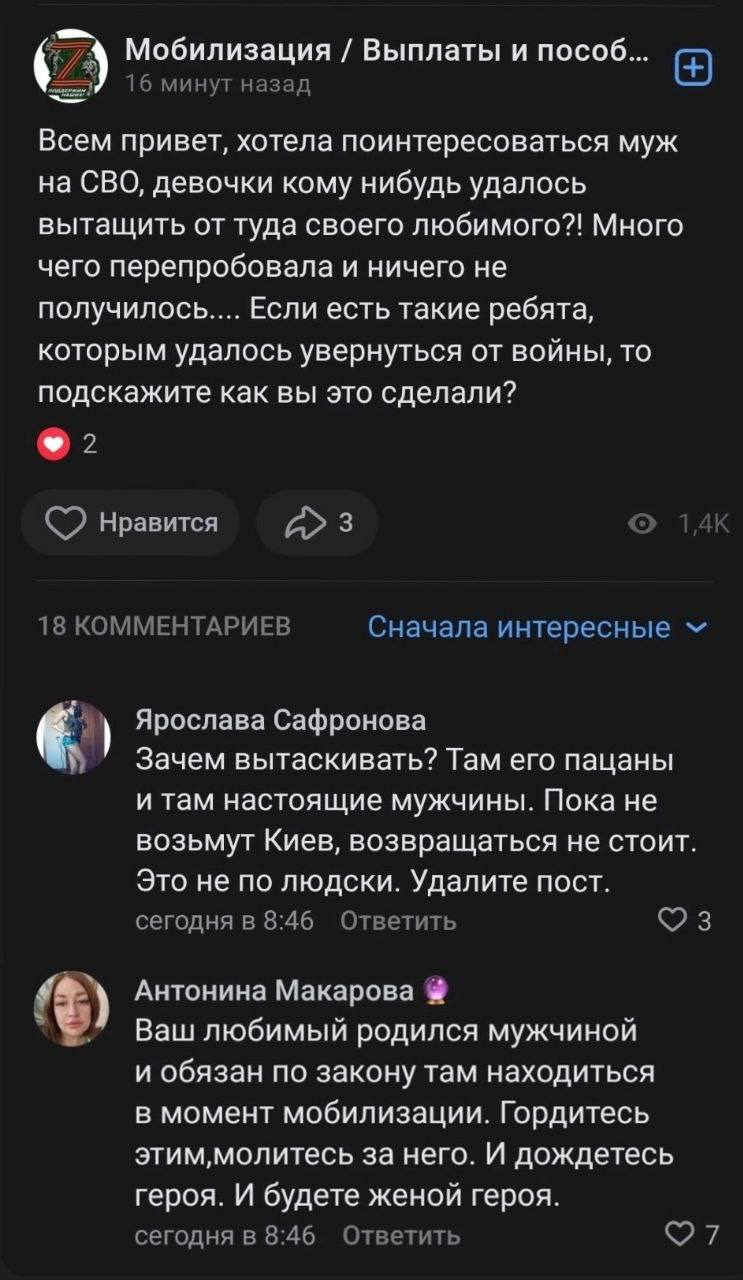Like Антонина Макарова's comment

[685, 1236]
